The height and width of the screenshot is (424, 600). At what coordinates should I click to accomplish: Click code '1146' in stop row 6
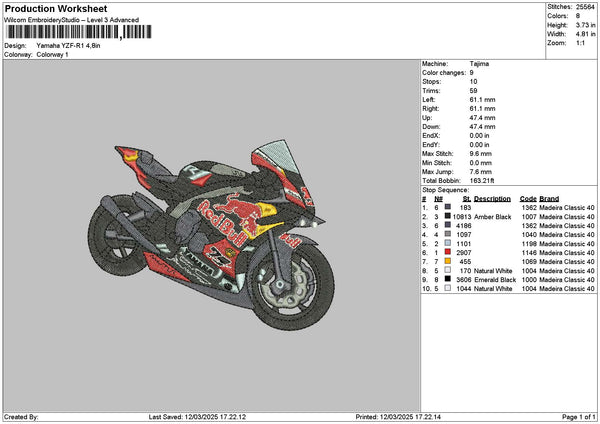tap(529, 253)
